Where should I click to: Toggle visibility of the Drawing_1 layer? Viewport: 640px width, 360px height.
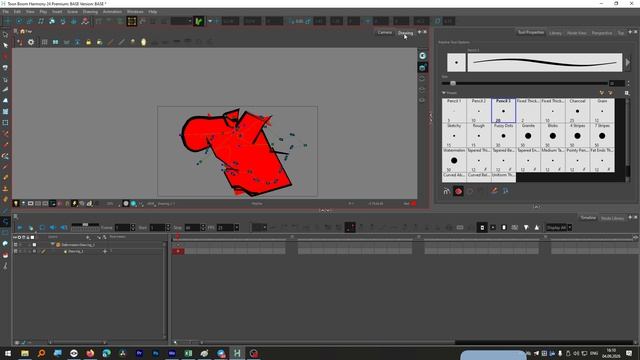(x=16, y=251)
